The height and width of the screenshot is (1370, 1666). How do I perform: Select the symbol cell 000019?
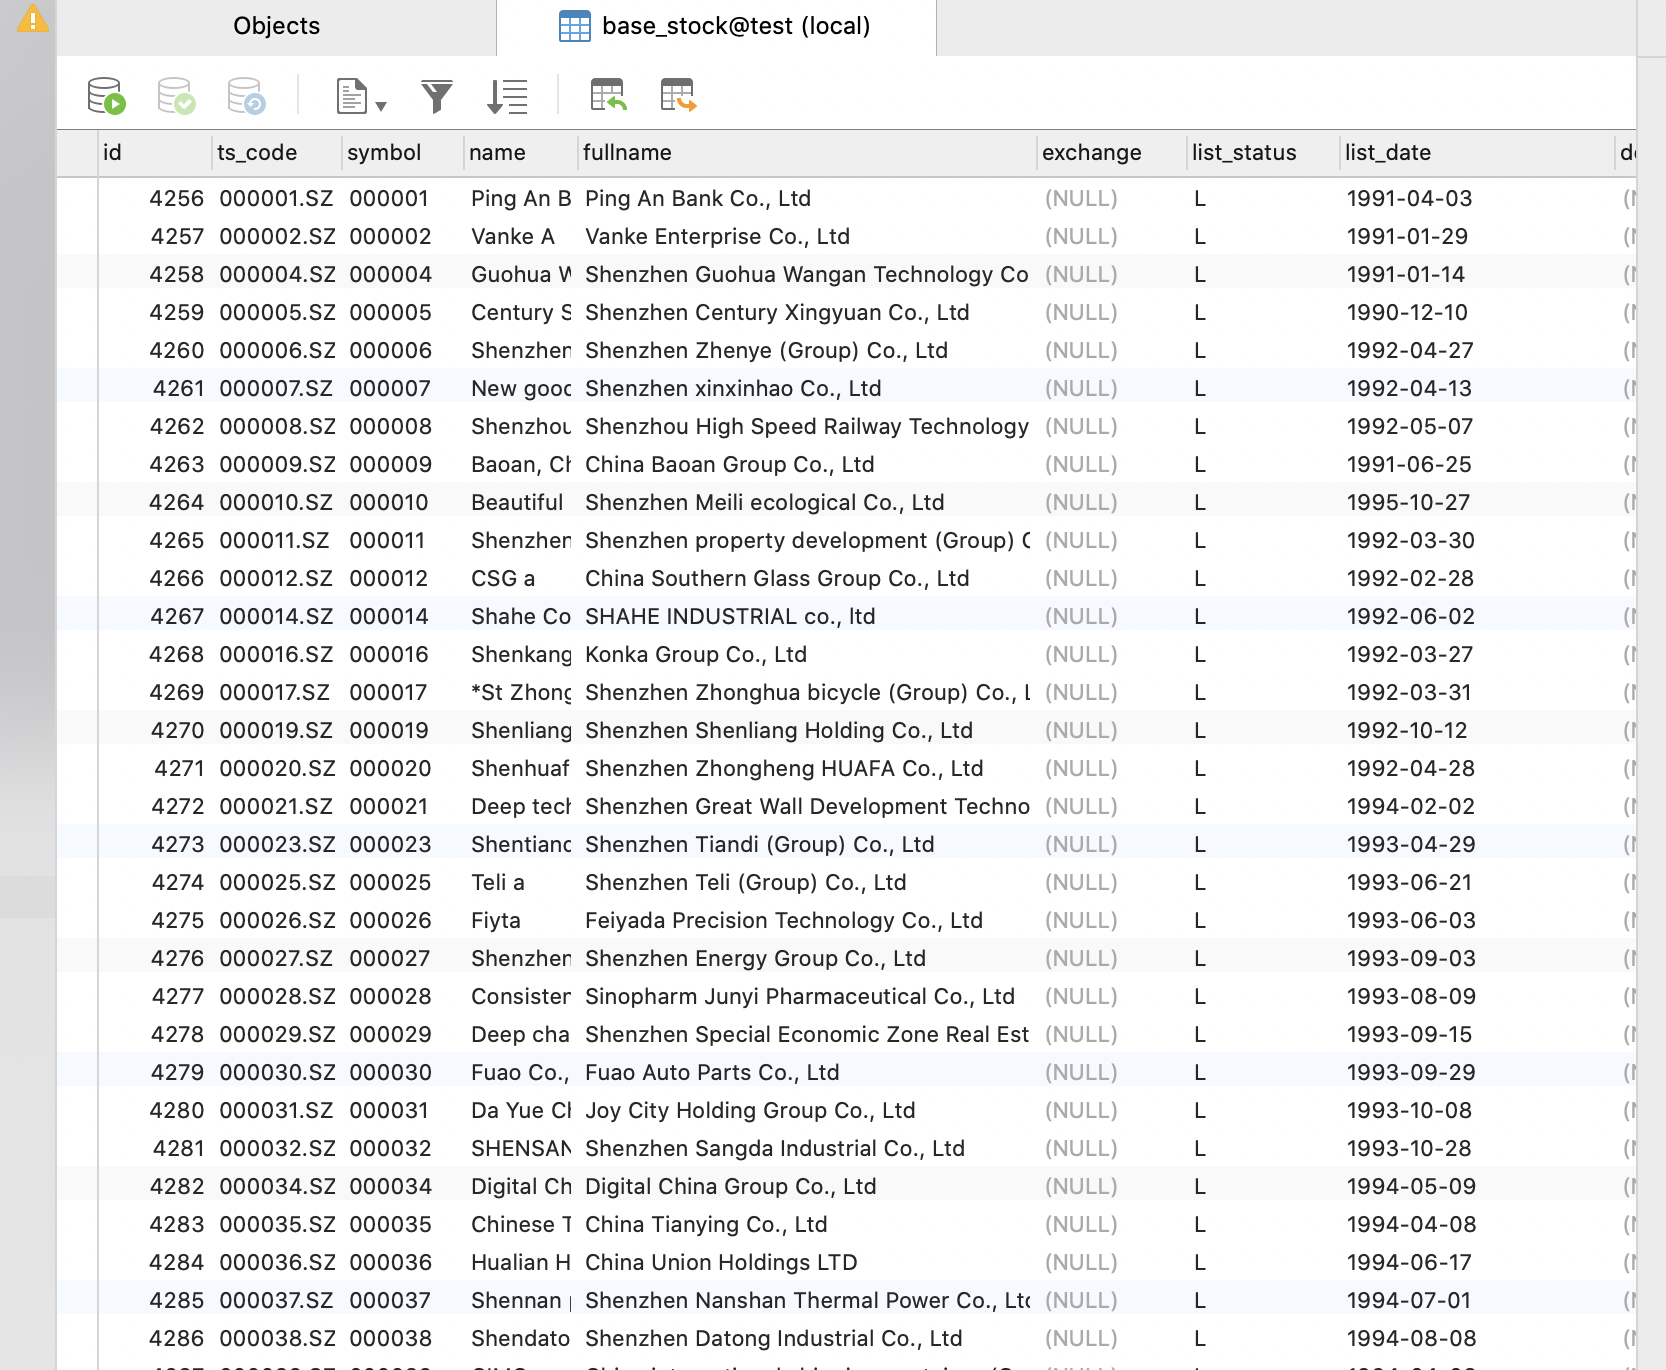tap(403, 731)
